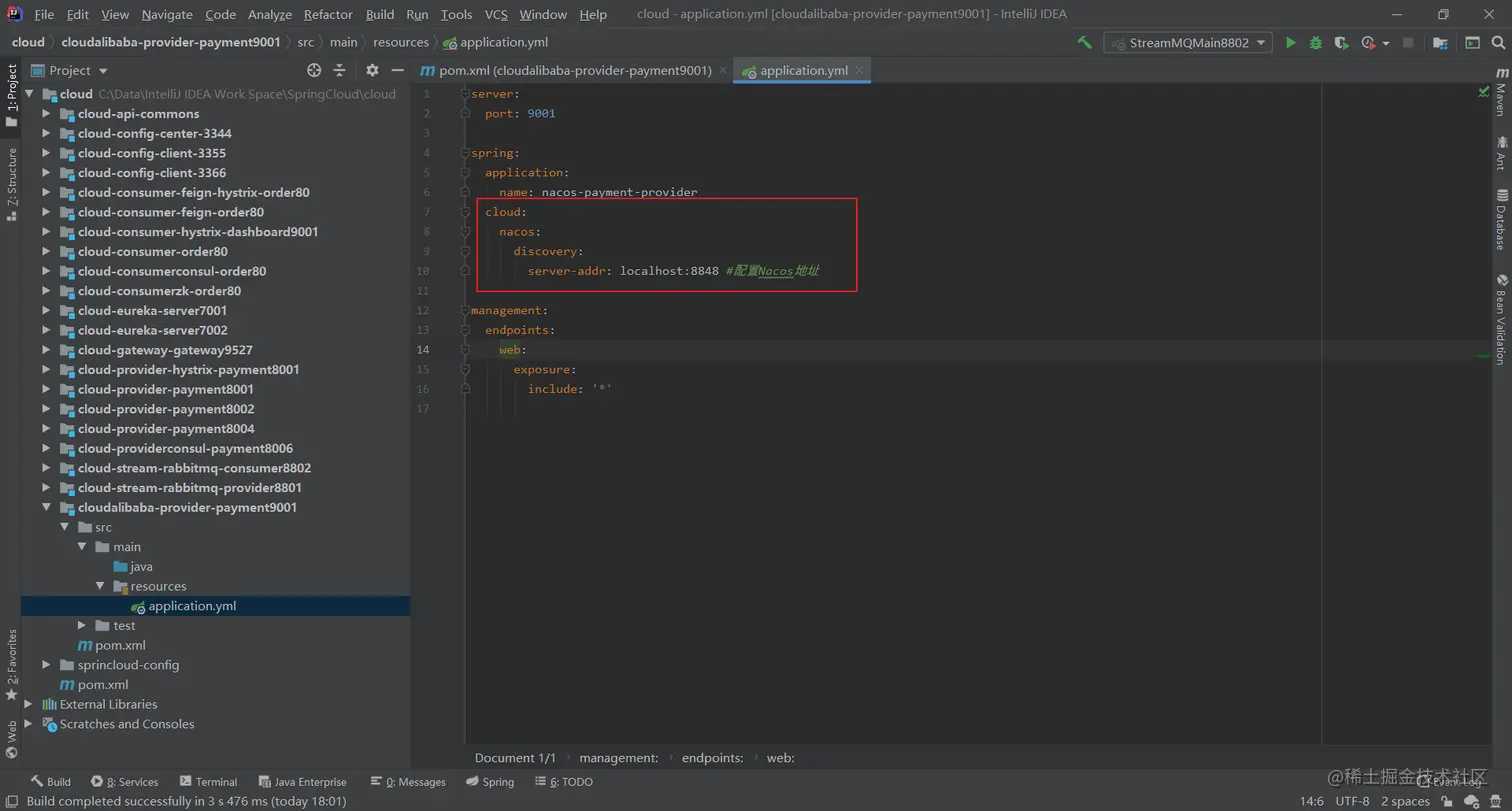1512x811 pixels.
Task: Toggle file read-only lock icon
Action: pos(1447,801)
